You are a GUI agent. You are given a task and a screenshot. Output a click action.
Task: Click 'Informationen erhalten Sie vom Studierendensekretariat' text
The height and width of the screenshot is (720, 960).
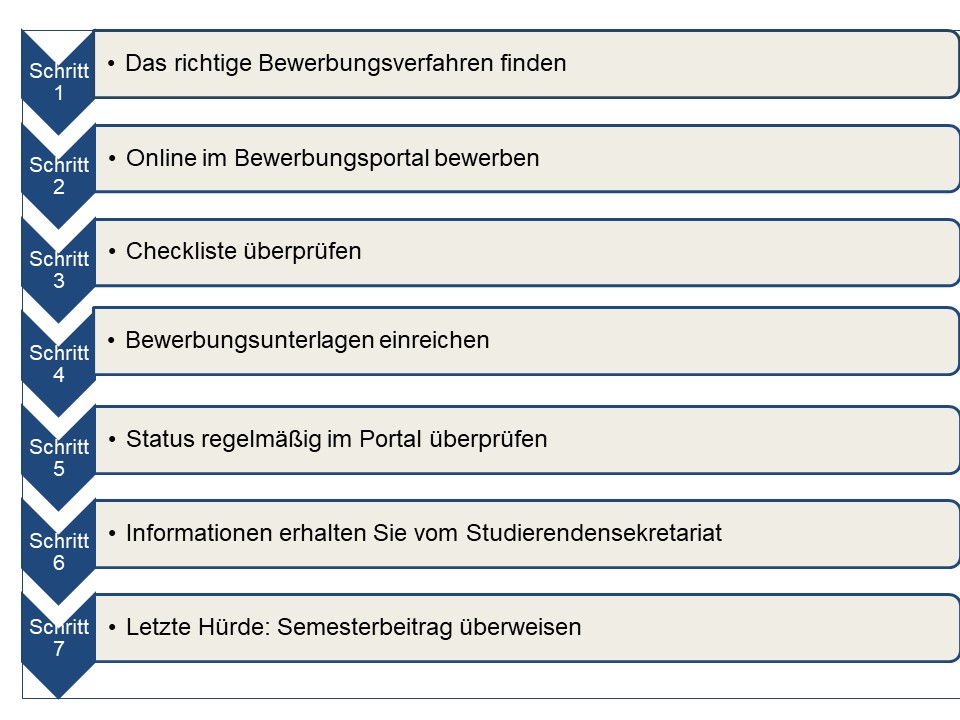[424, 533]
